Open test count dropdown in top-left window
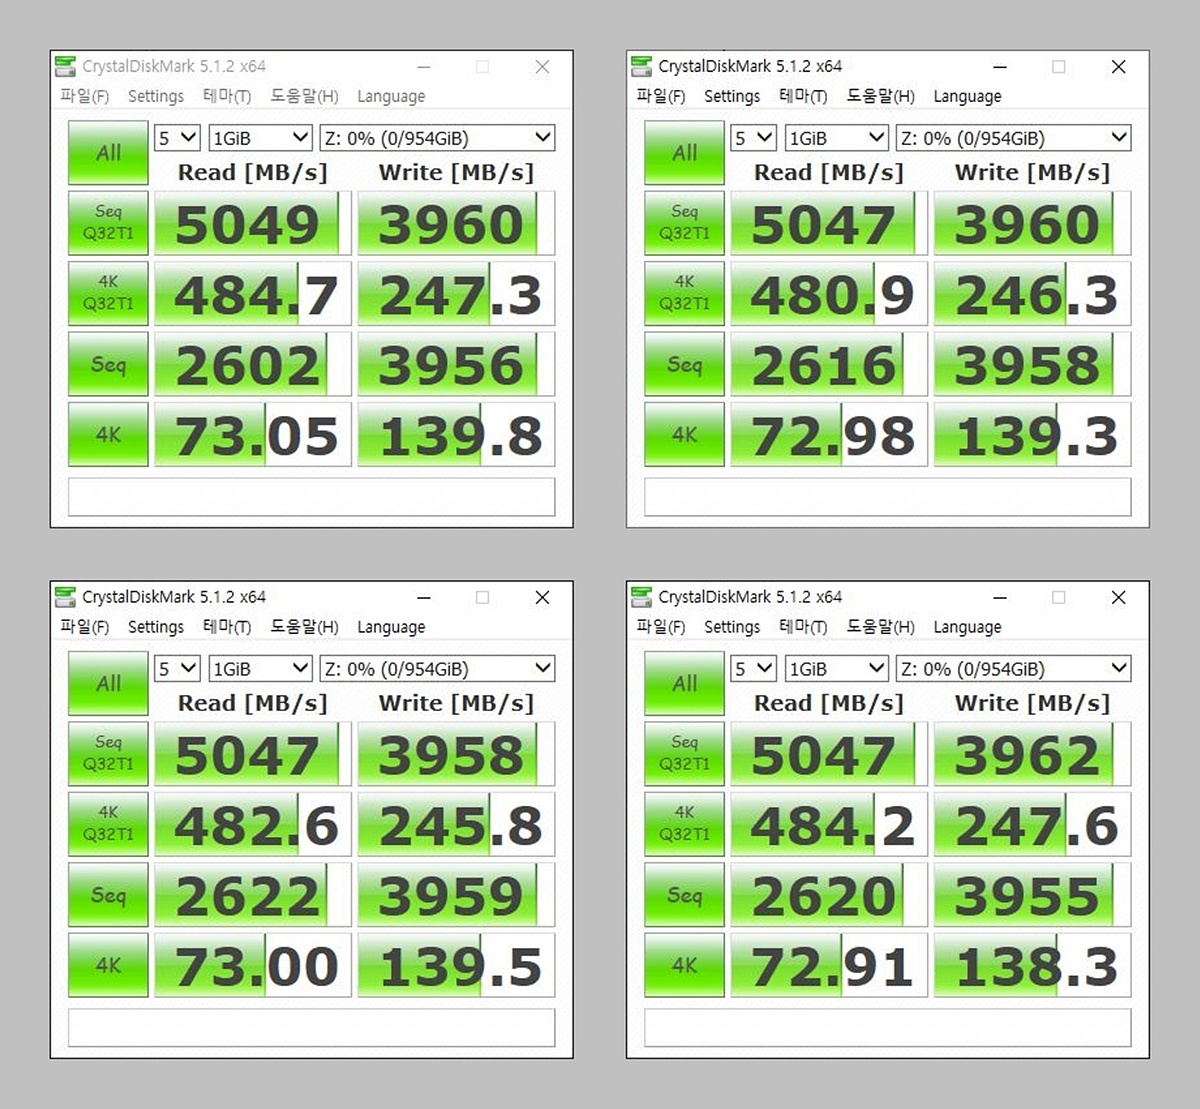 click(177, 138)
